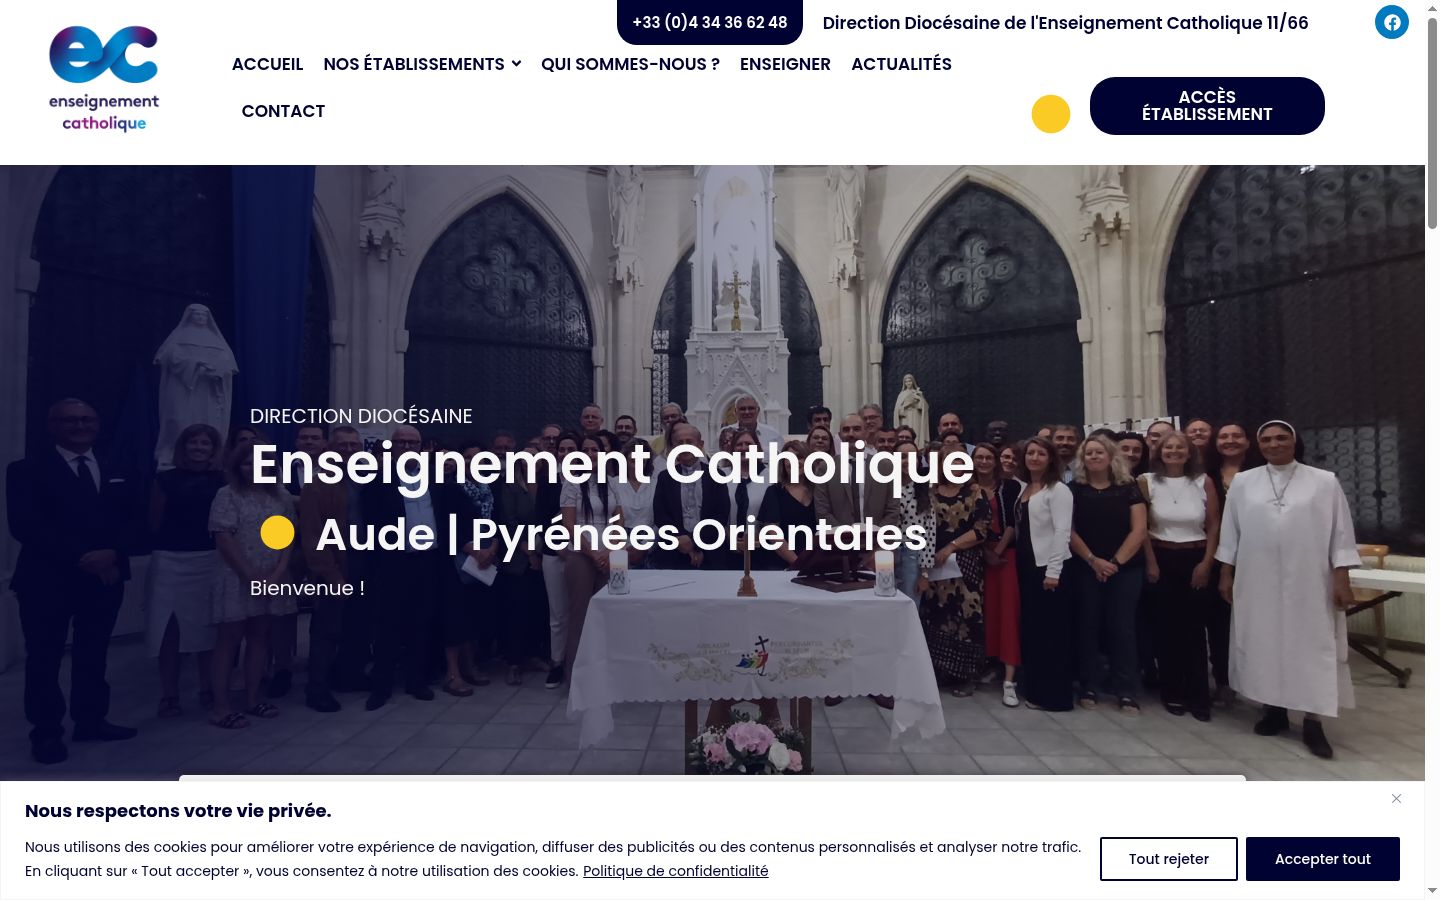
Task: Click the Direction Diocésaine 11/66 header text
Action: pos(1065,23)
